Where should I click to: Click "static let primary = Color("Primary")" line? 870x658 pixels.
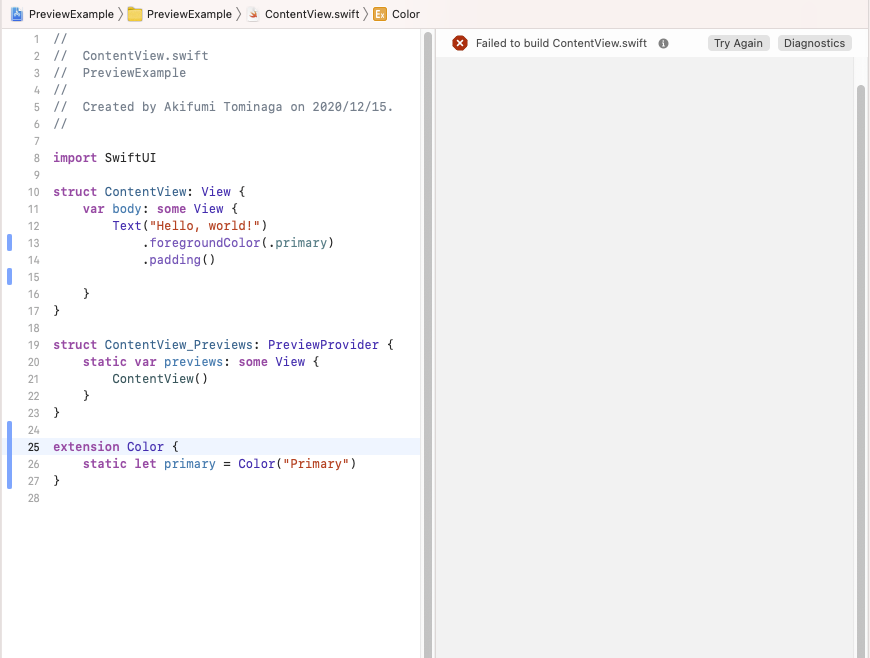click(x=219, y=464)
